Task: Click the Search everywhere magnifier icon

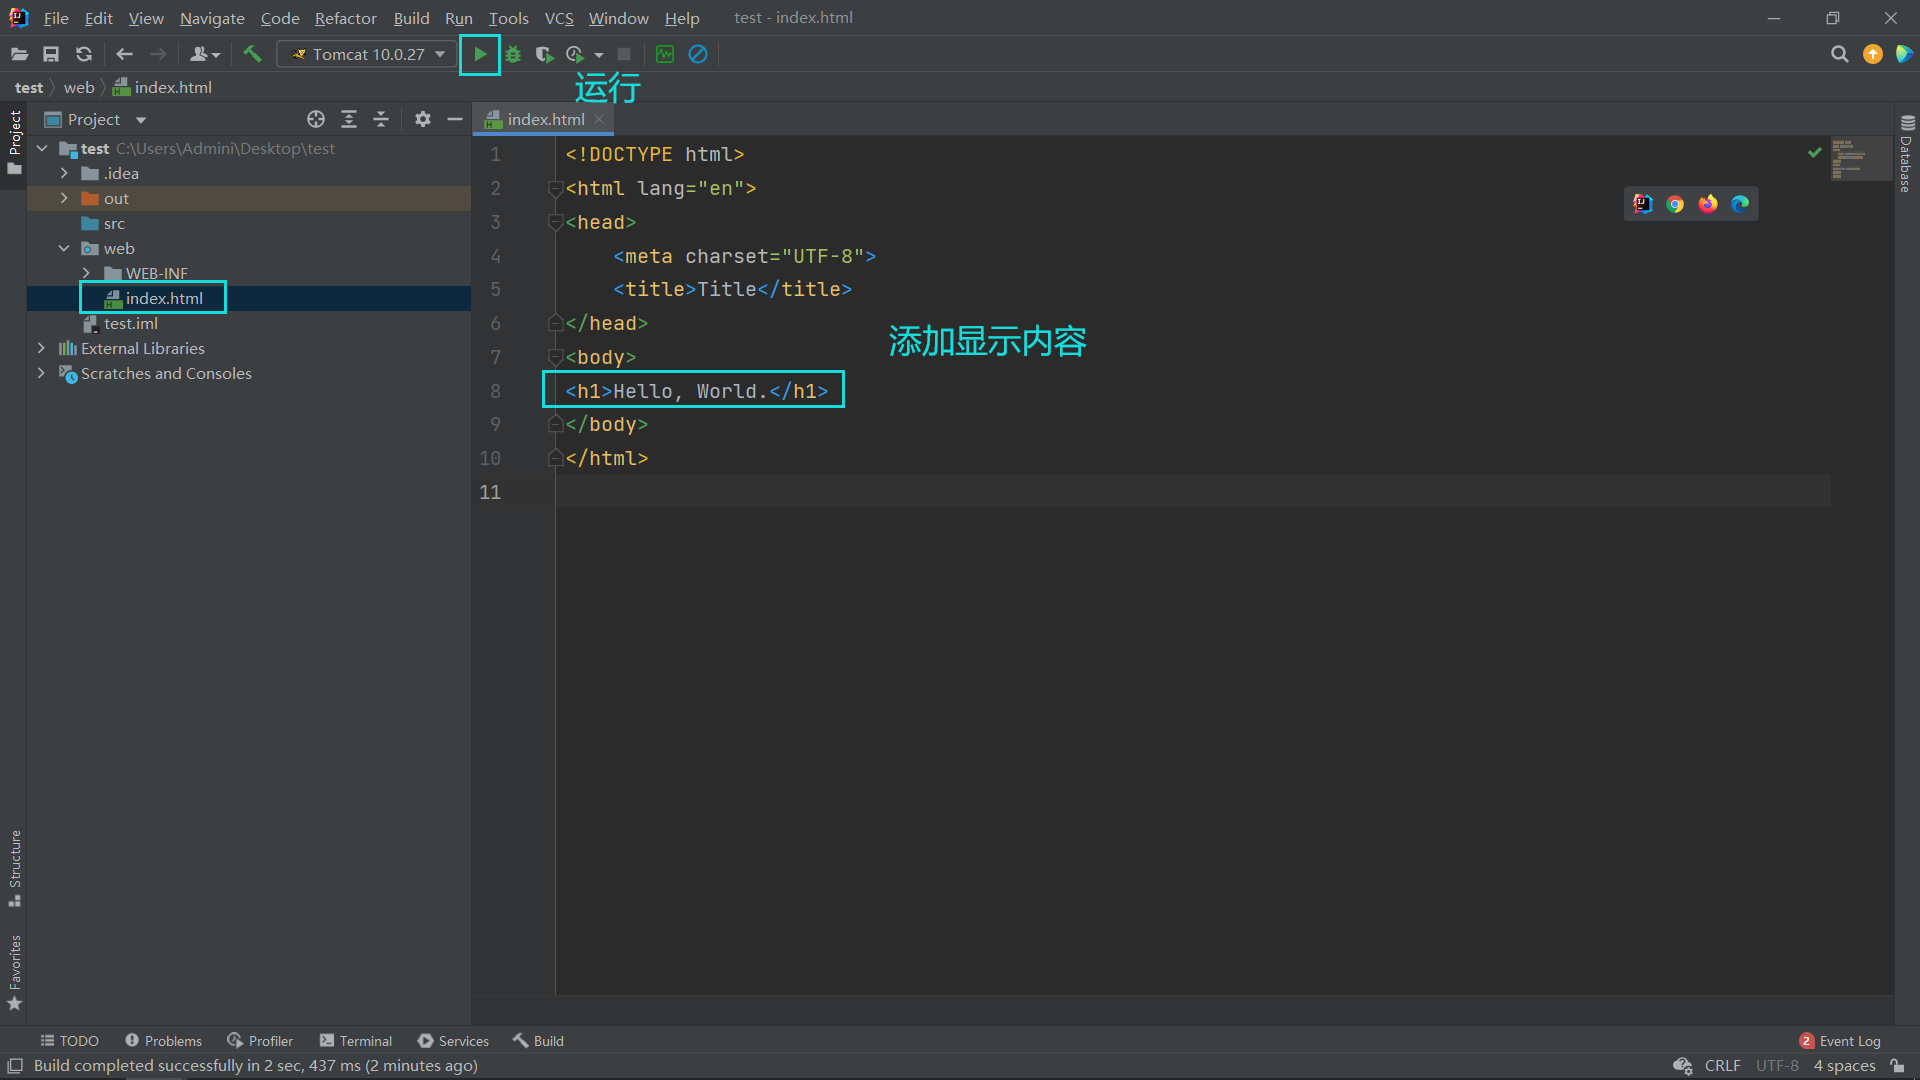Action: click(1840, 54)
